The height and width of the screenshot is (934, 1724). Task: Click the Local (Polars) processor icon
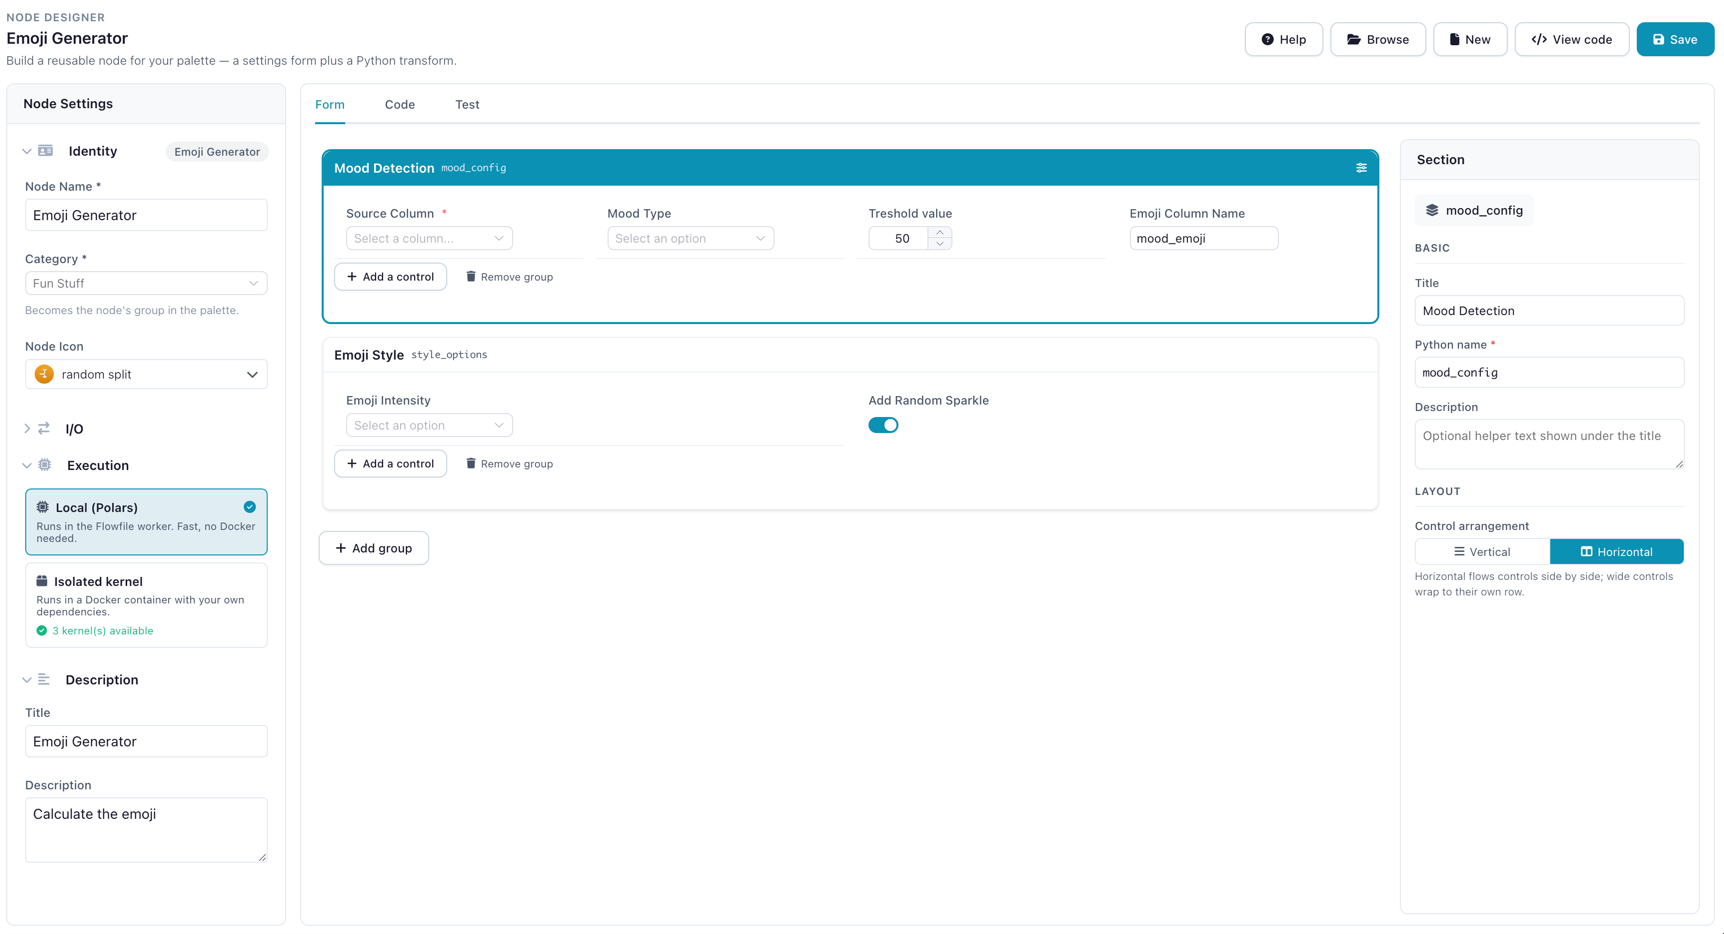pos(43,507)
